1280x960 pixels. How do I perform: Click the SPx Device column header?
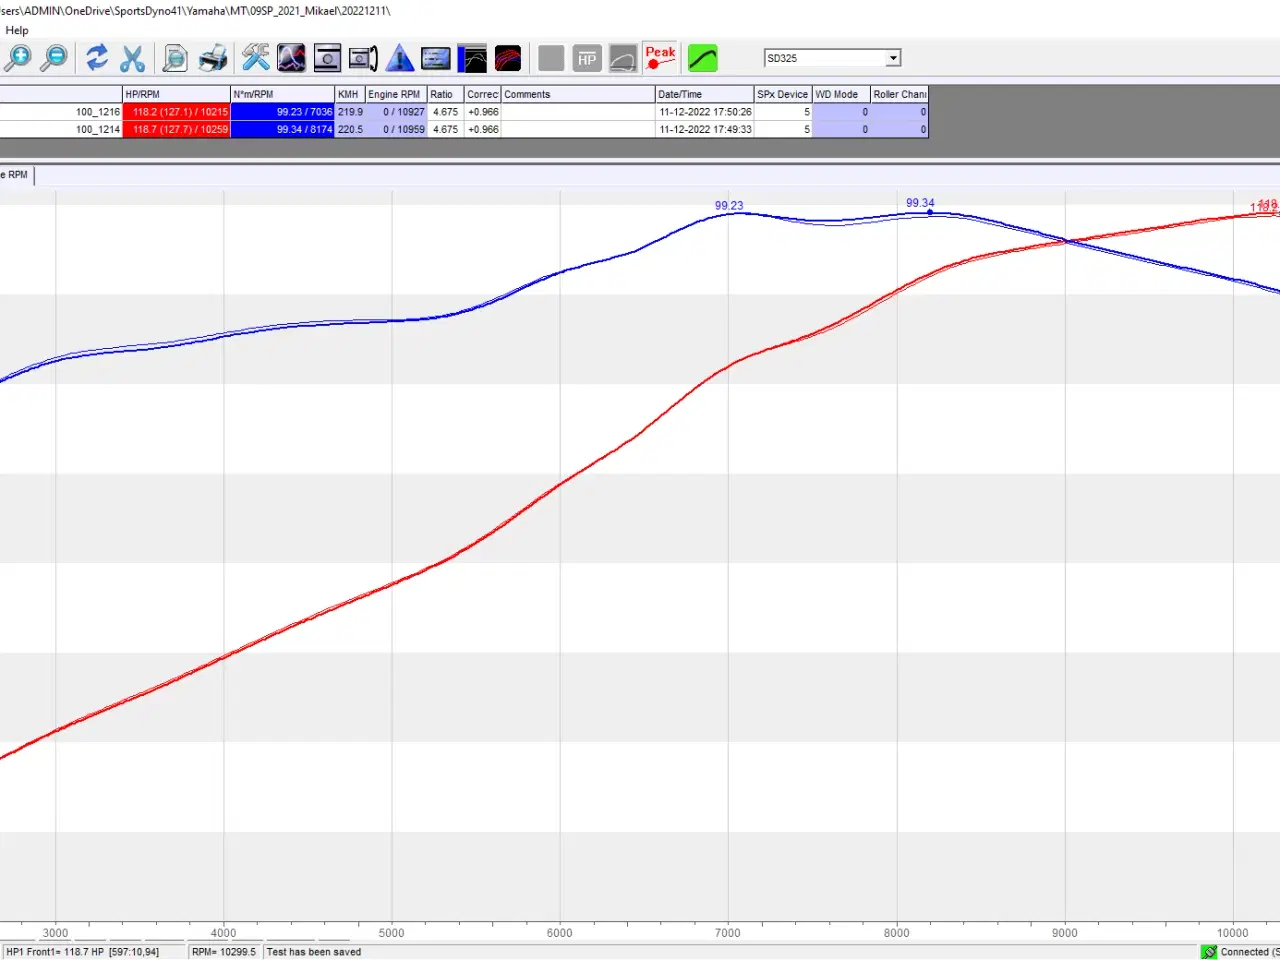[x=783, y=94]
